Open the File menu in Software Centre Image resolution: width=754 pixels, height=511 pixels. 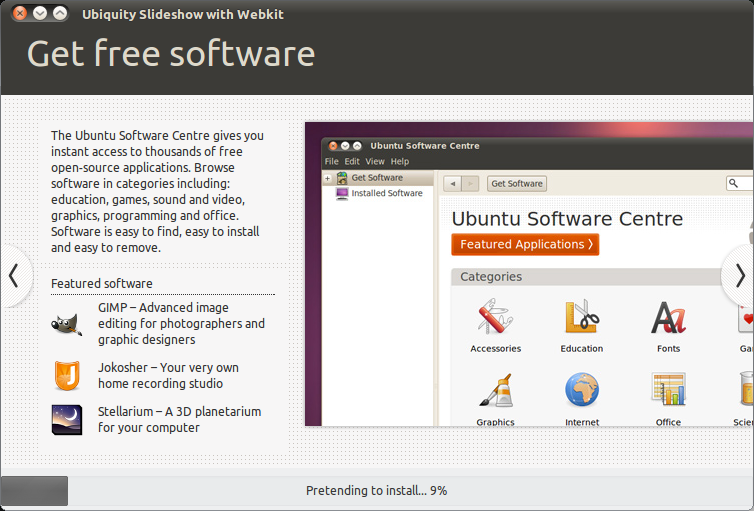(x=331, y=162)
